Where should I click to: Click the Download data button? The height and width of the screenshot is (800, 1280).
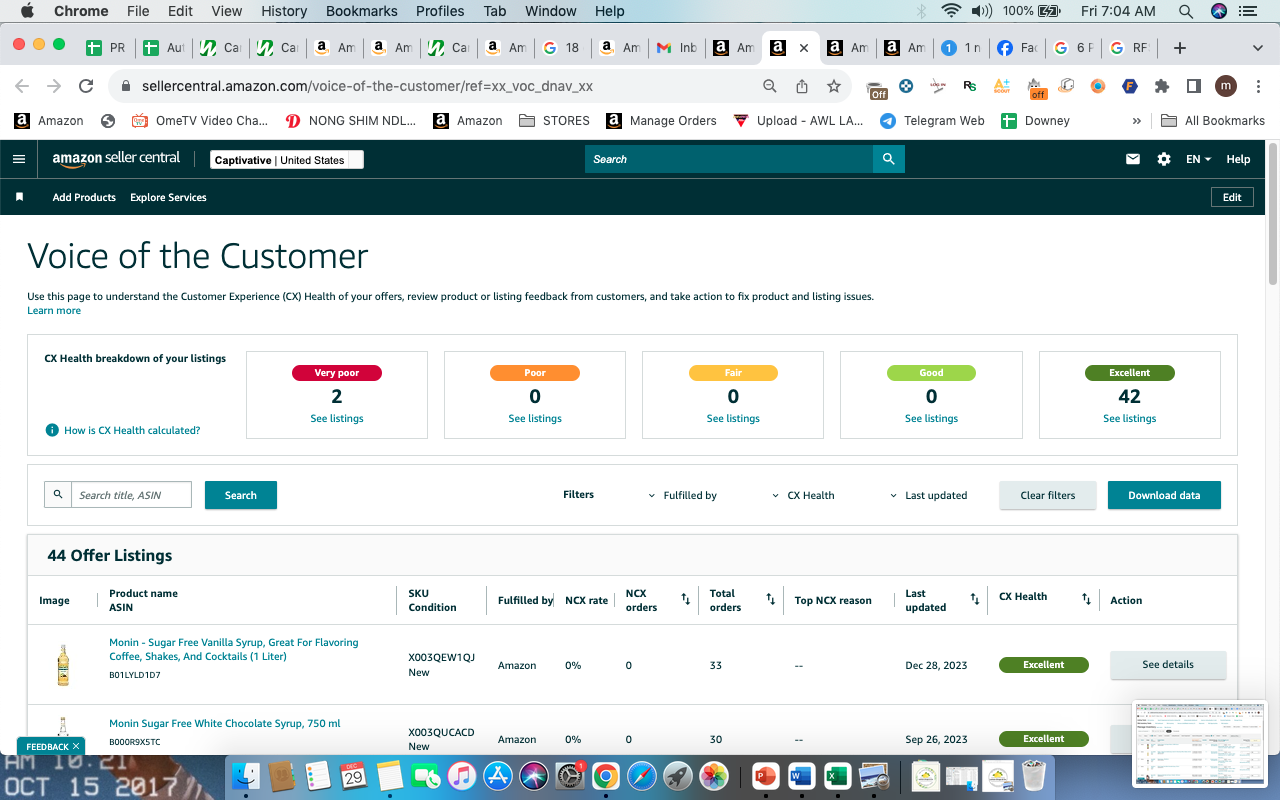point(1164,495)
